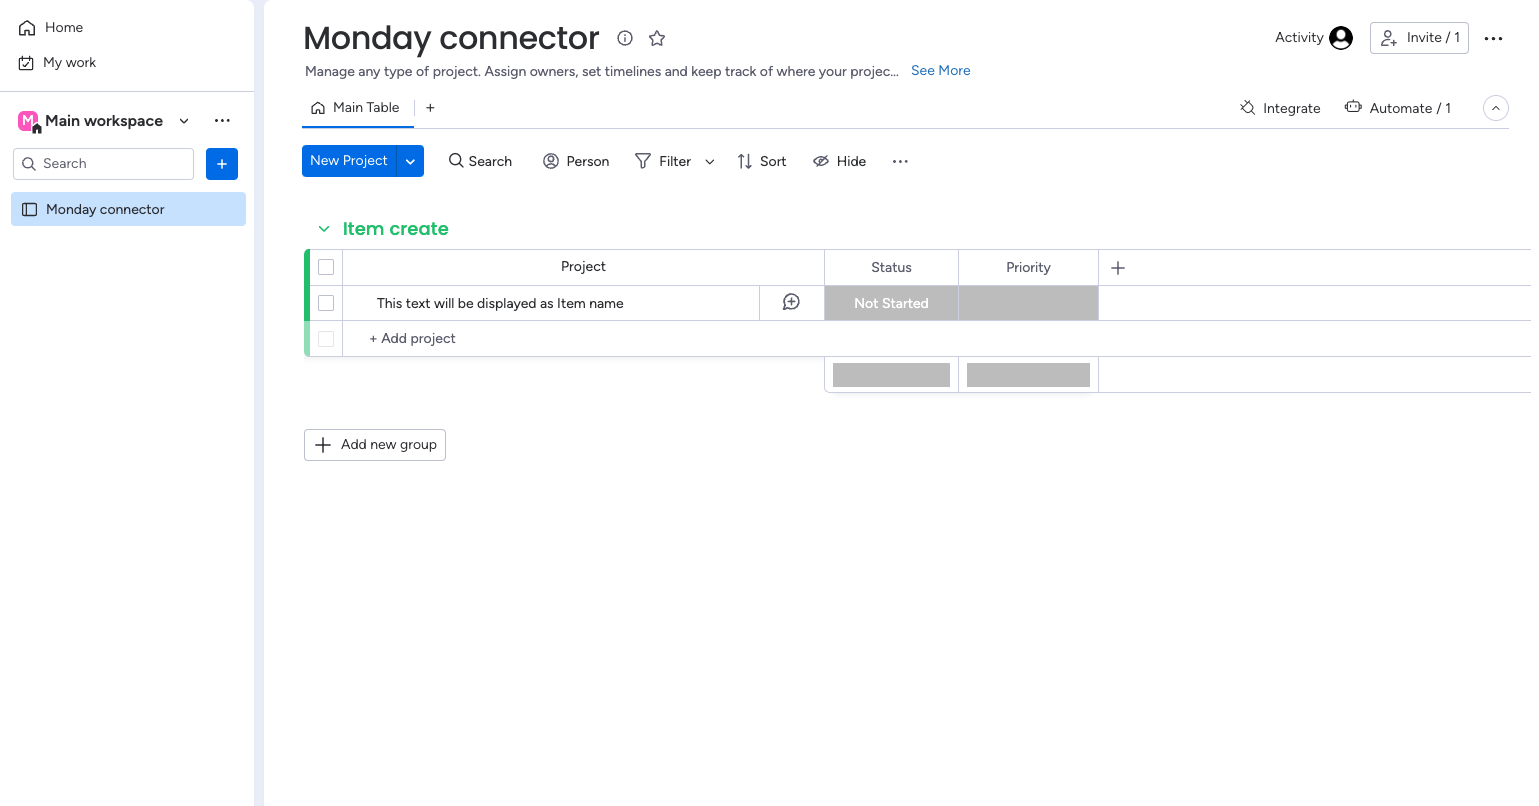Toggle the Hide columns eye option
Image resolution: width=1539 pixels, height=806 pixels.
839,161
